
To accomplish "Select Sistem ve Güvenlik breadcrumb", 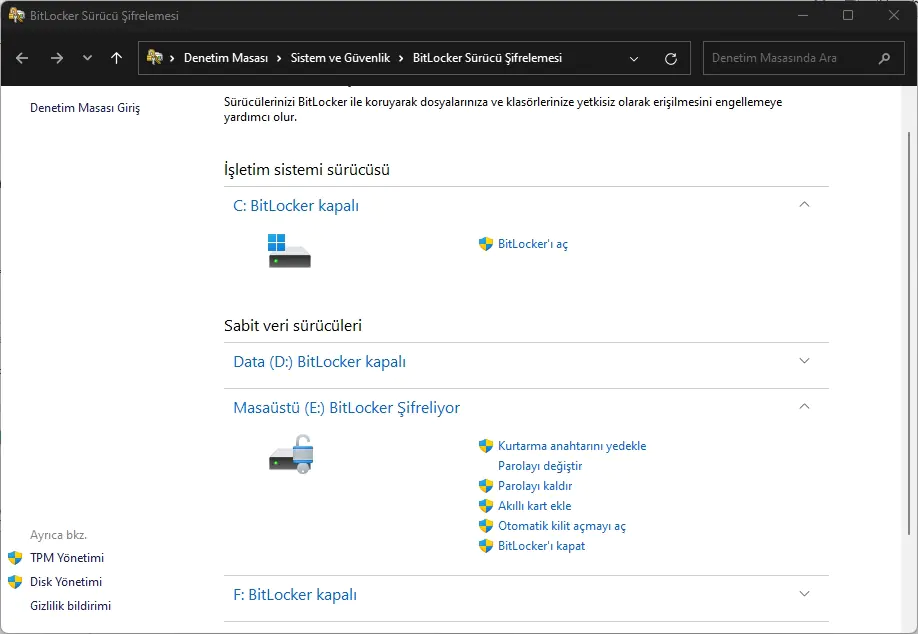I will coord(340,58).
